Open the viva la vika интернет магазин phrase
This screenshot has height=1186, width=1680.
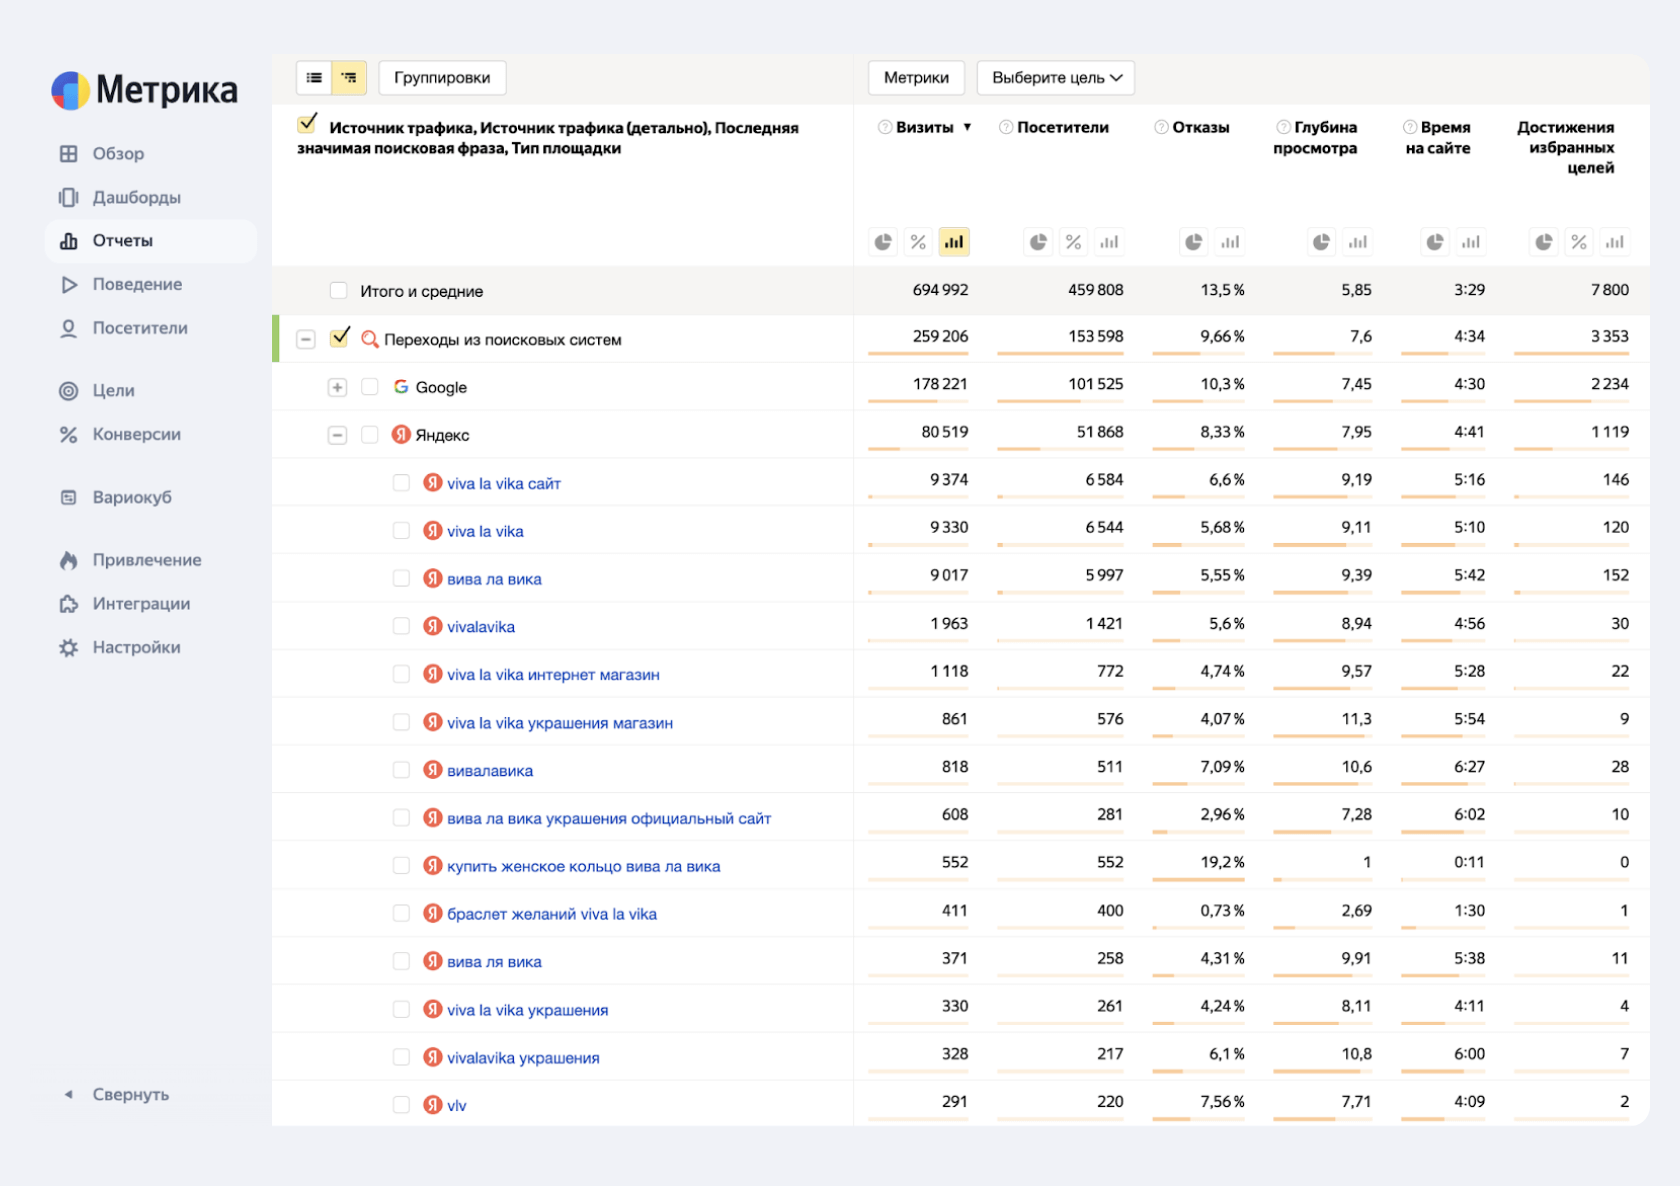(553, 674)
